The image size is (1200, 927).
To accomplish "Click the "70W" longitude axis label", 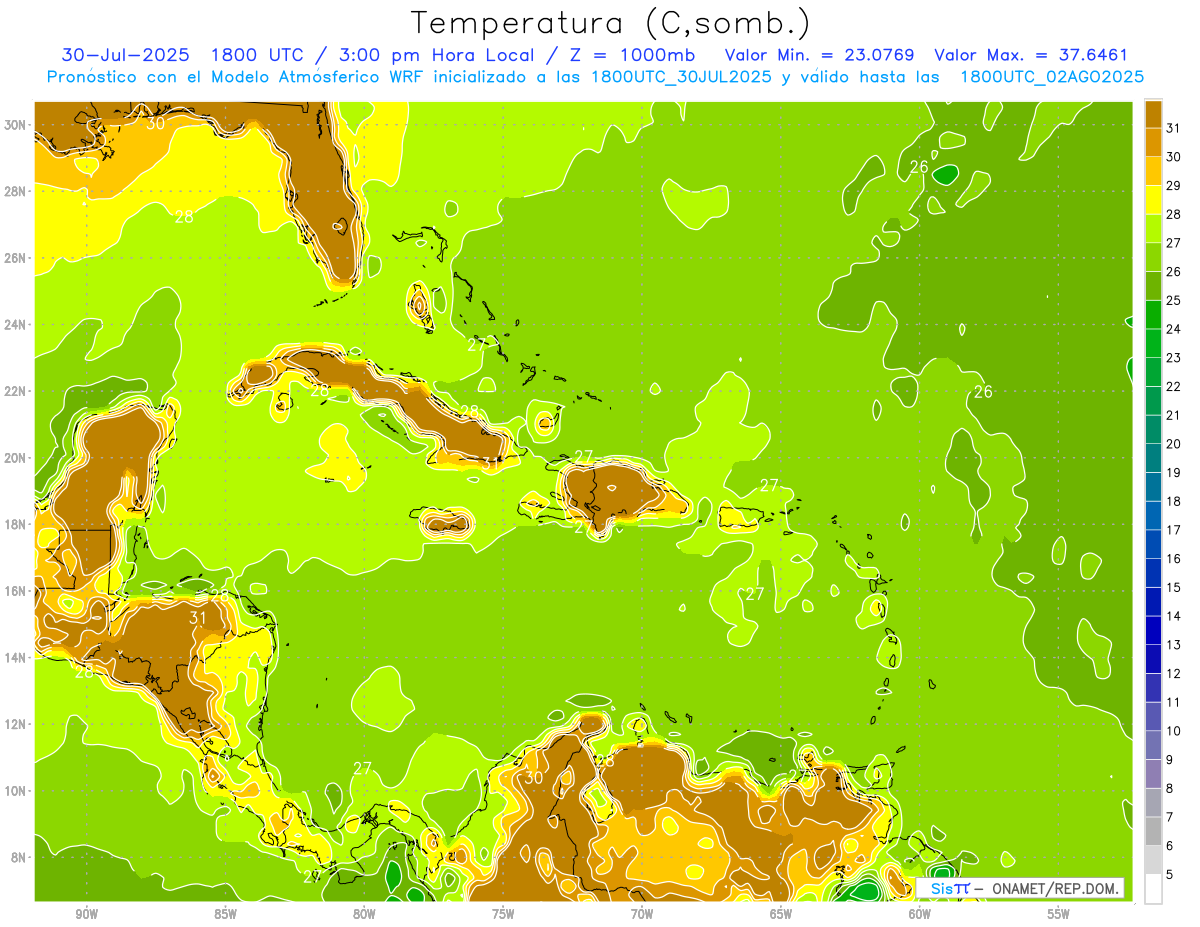I will 641,914.
